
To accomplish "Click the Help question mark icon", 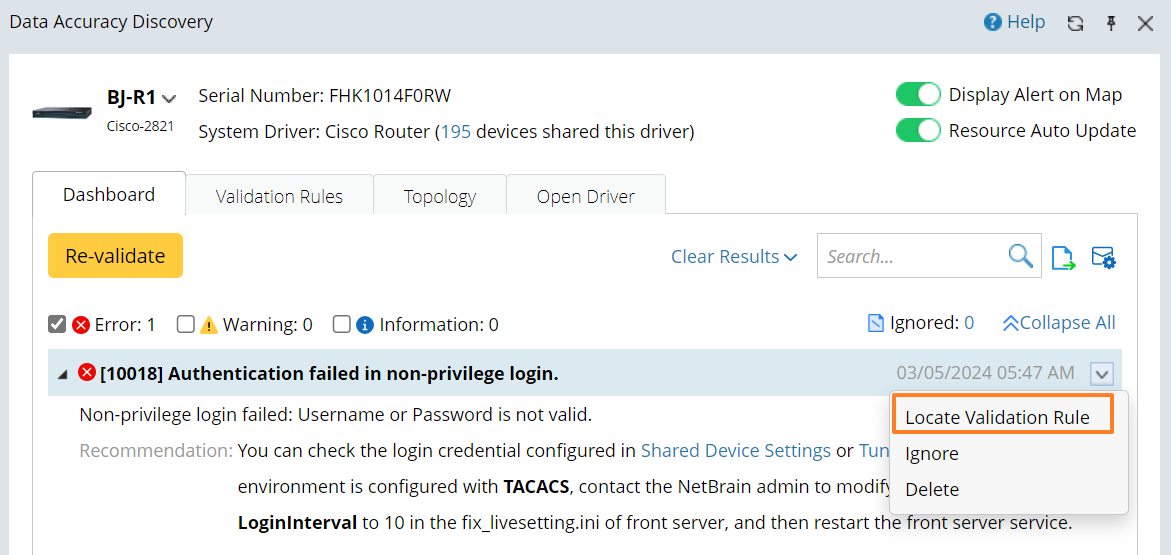I will (993, 22).
